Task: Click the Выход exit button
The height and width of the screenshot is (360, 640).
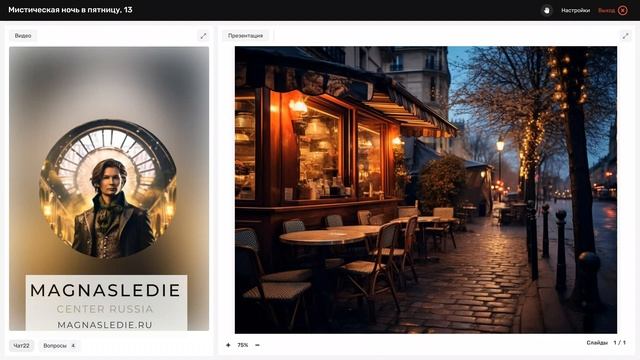Action: point(606,11)
